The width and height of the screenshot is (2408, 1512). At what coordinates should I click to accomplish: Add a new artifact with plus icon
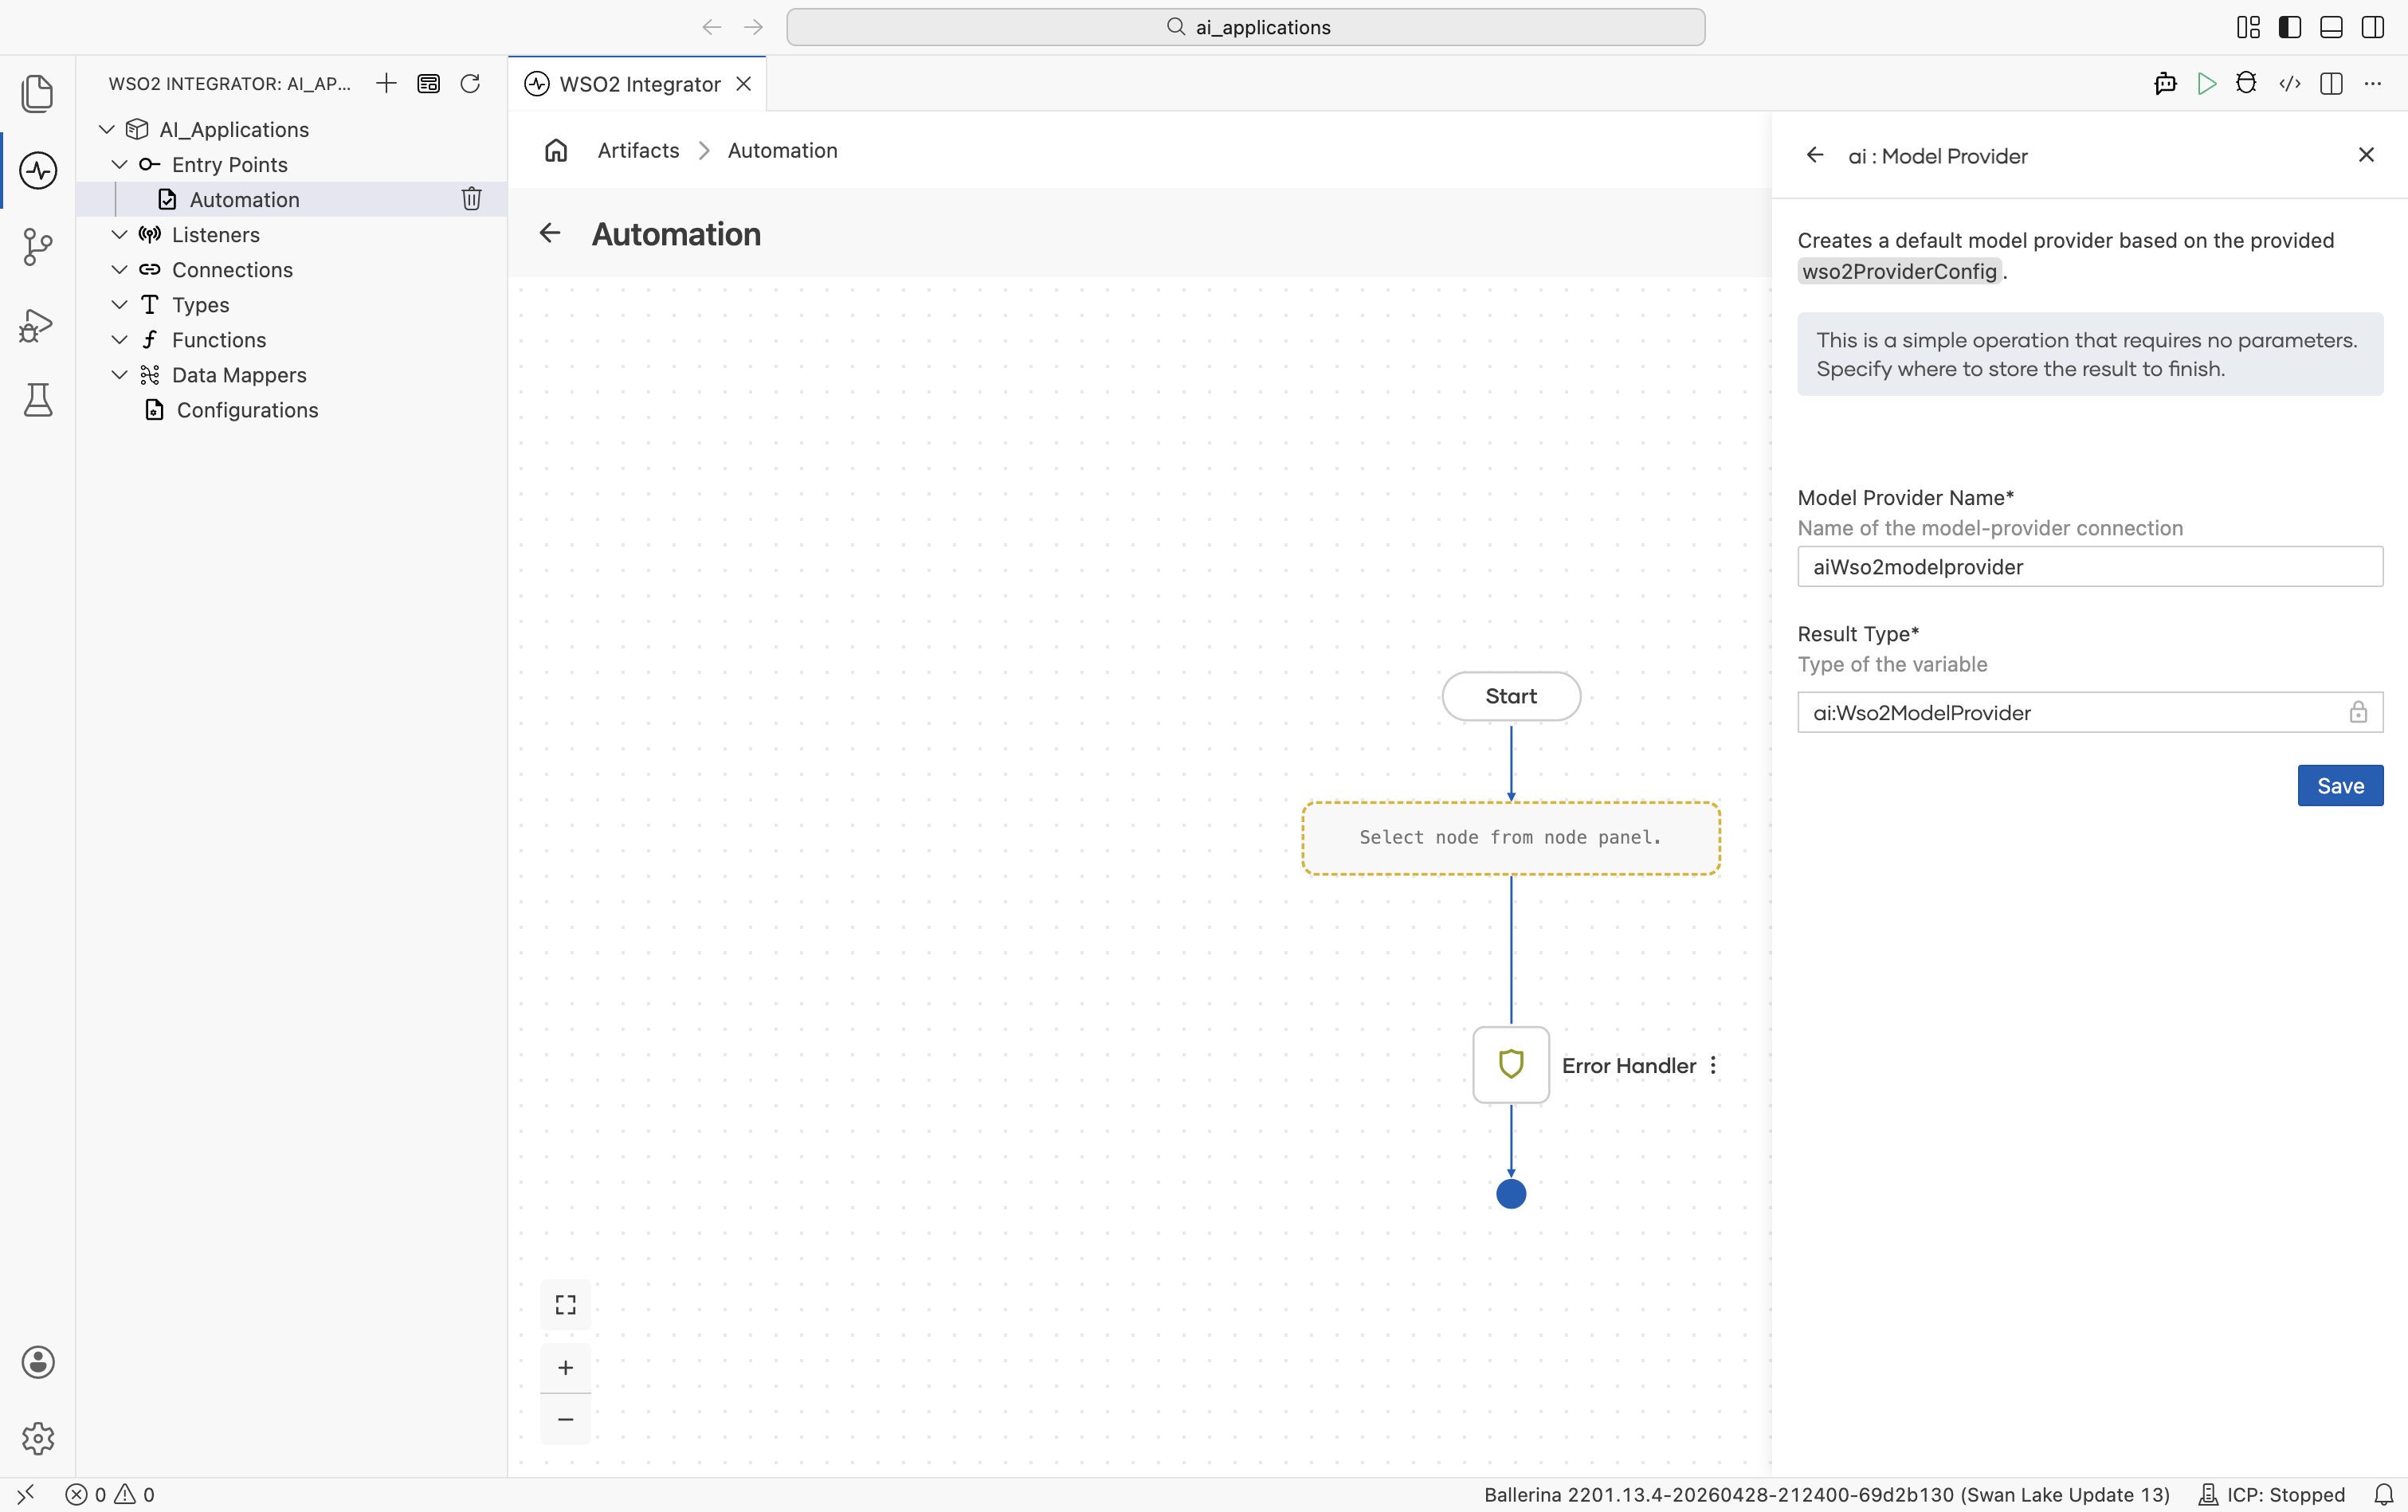coord(386,83)
